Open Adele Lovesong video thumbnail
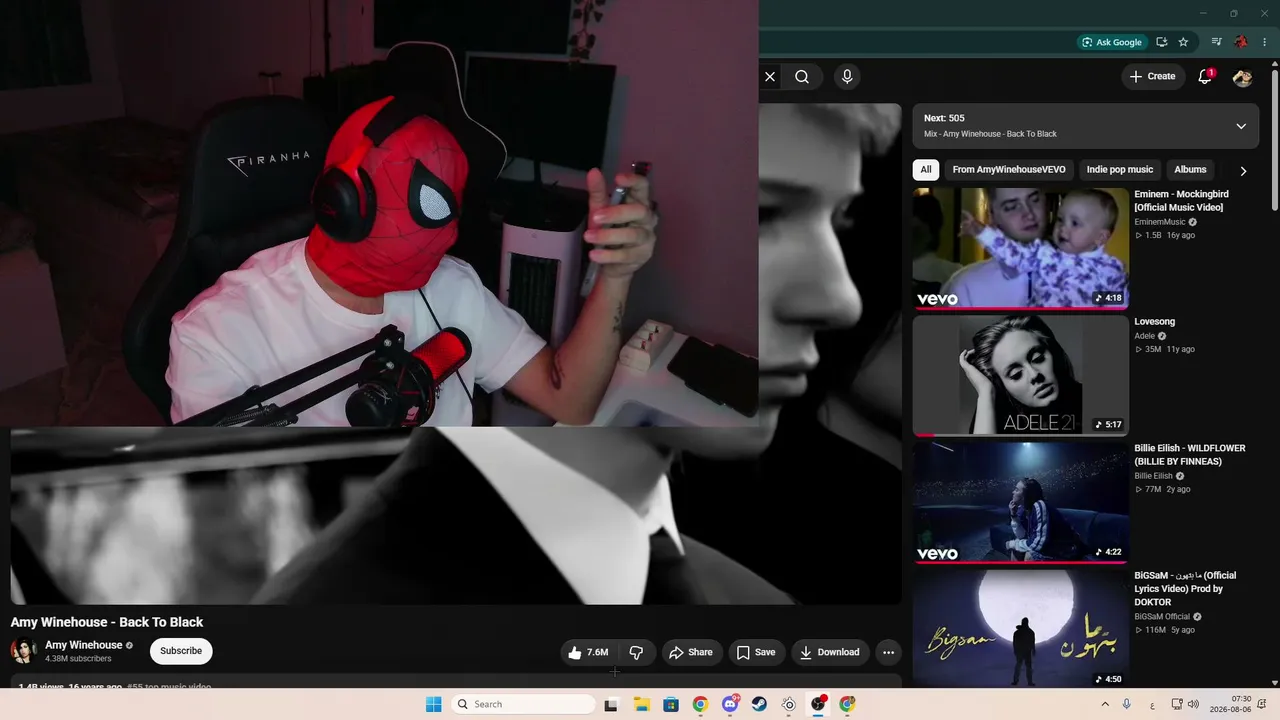 coord(1020,376)
